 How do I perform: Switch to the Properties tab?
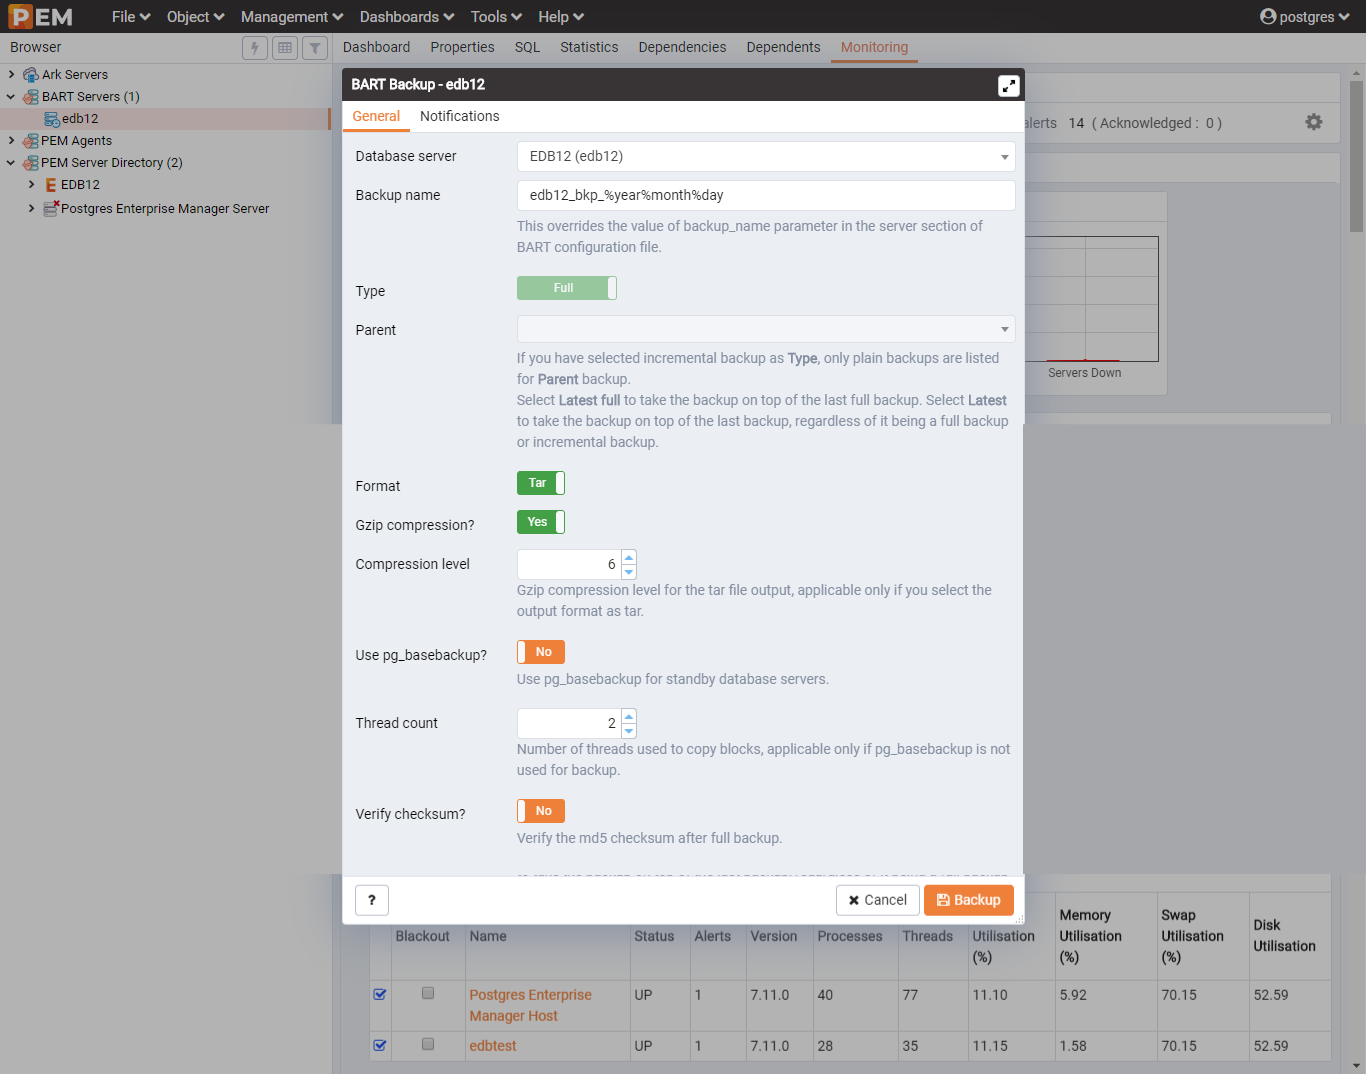[x=462, y=47]
